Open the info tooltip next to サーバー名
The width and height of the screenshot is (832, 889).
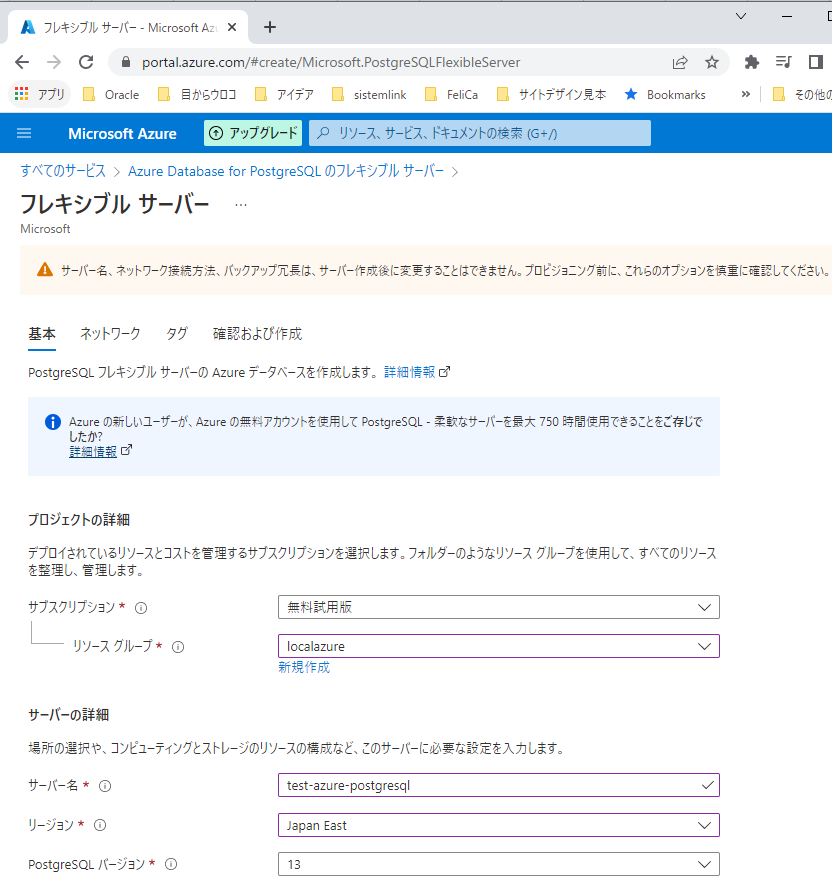point(110,785)
